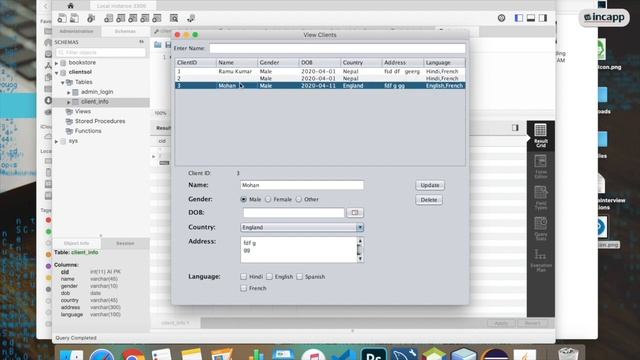Open Photoshop from the dock
This screenshot has width=640, height=360.
(374, 354)
